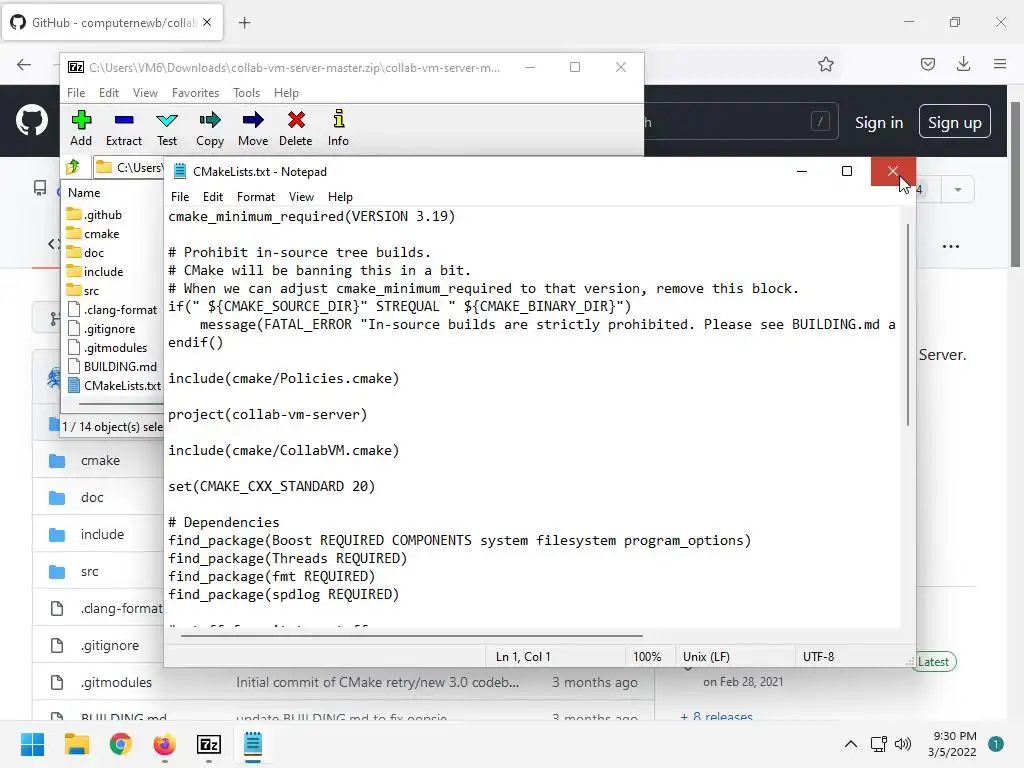Image resolution: width=1024 pixels, height=768 pixels.
Task: Run Test on the archive in 7-Zip
Action: click(x=167, y=129)
